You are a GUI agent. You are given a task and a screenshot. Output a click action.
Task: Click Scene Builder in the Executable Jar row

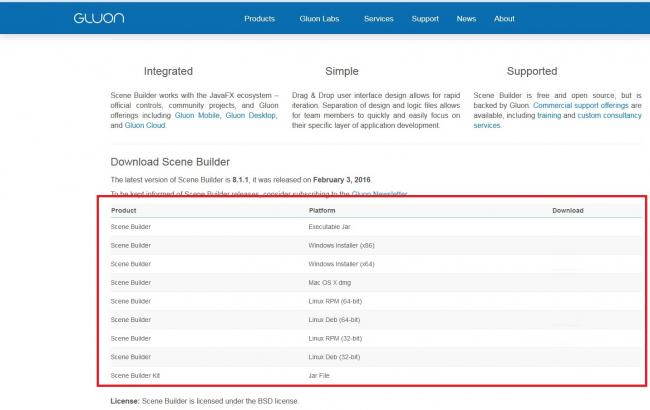tap(131, 227)
